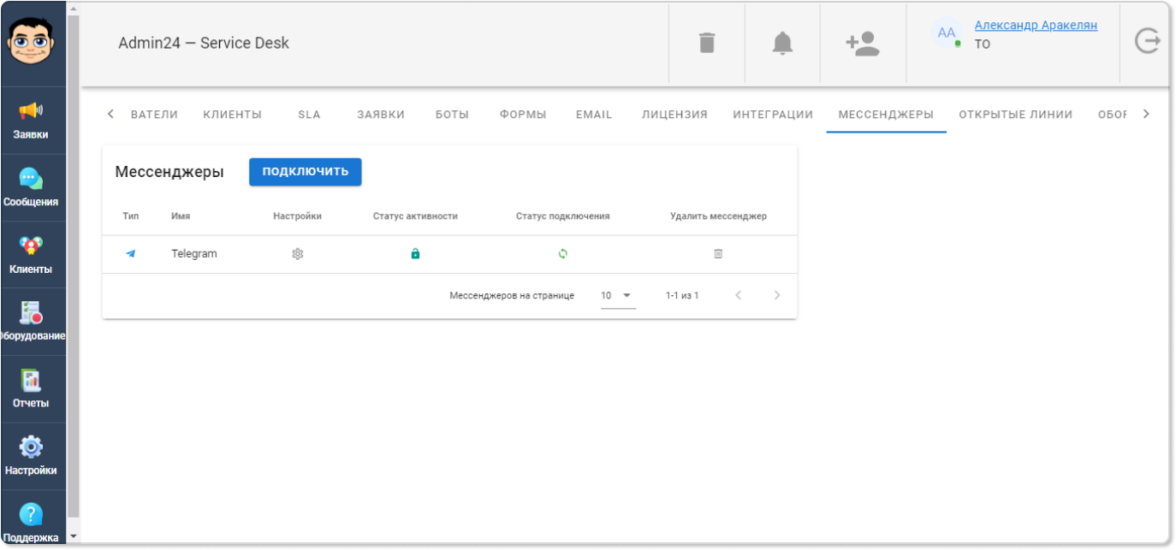Switch to the Интеграции tab
The height and width of the screenshot is (550, 1176).
(772, 115)
